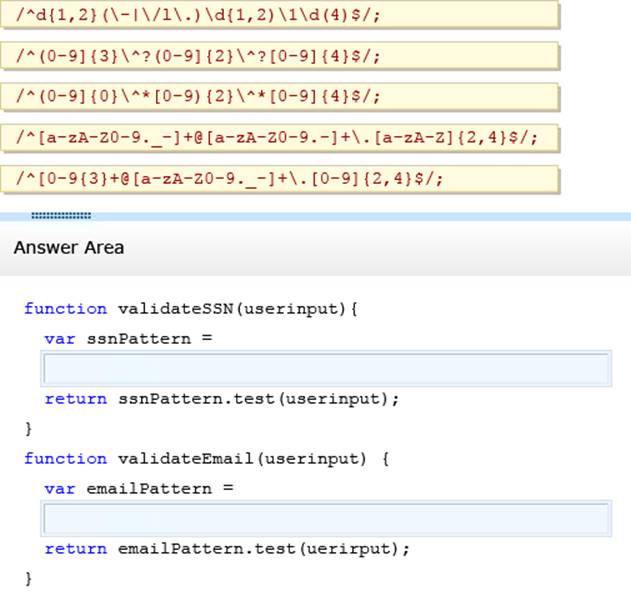Click the dotted splitter grip handle

click(x=61, y=214)
